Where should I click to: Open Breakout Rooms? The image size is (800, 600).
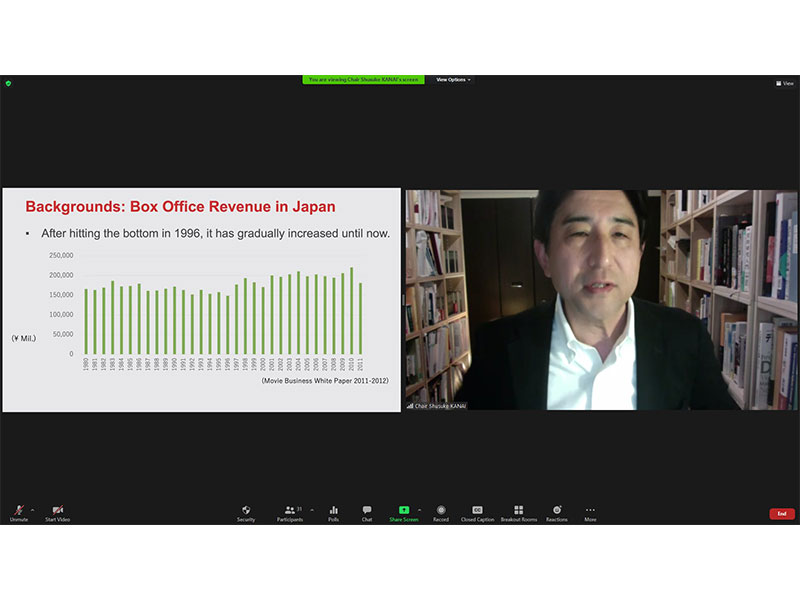(x=518, y=512)
